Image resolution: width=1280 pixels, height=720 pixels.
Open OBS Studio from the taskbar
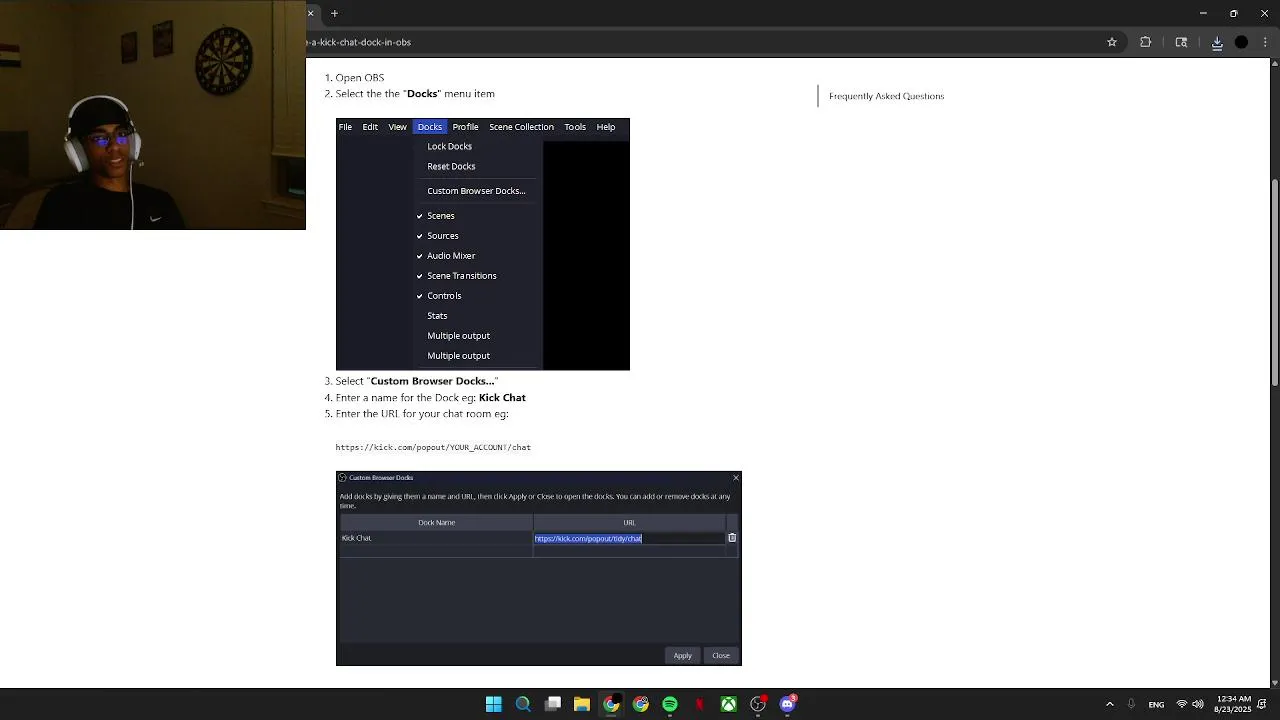point(758,704)
